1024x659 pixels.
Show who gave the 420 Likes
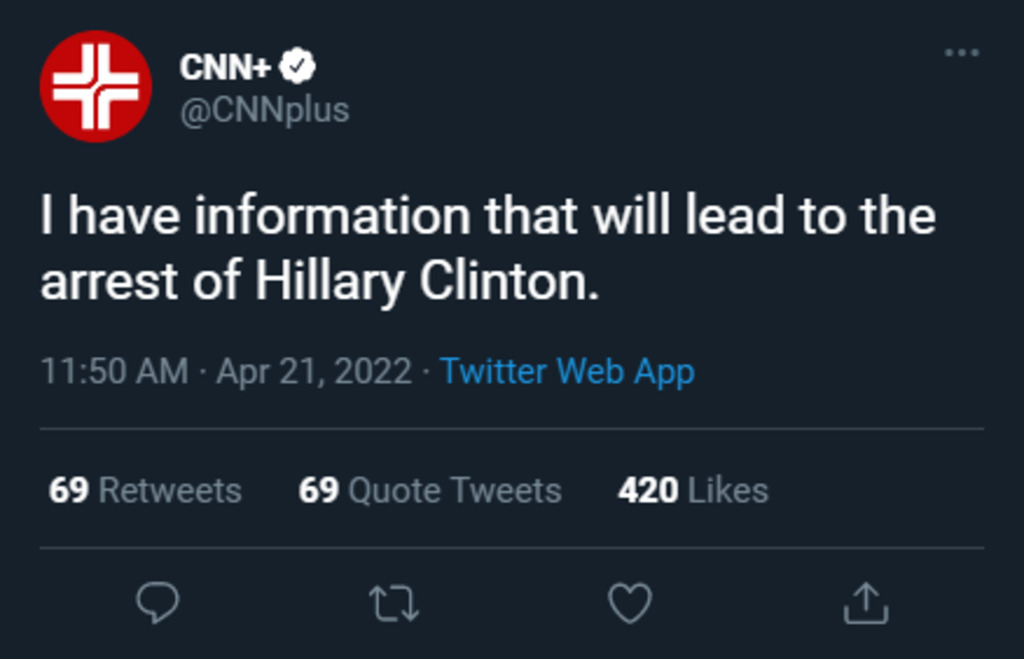pos(693,490)
